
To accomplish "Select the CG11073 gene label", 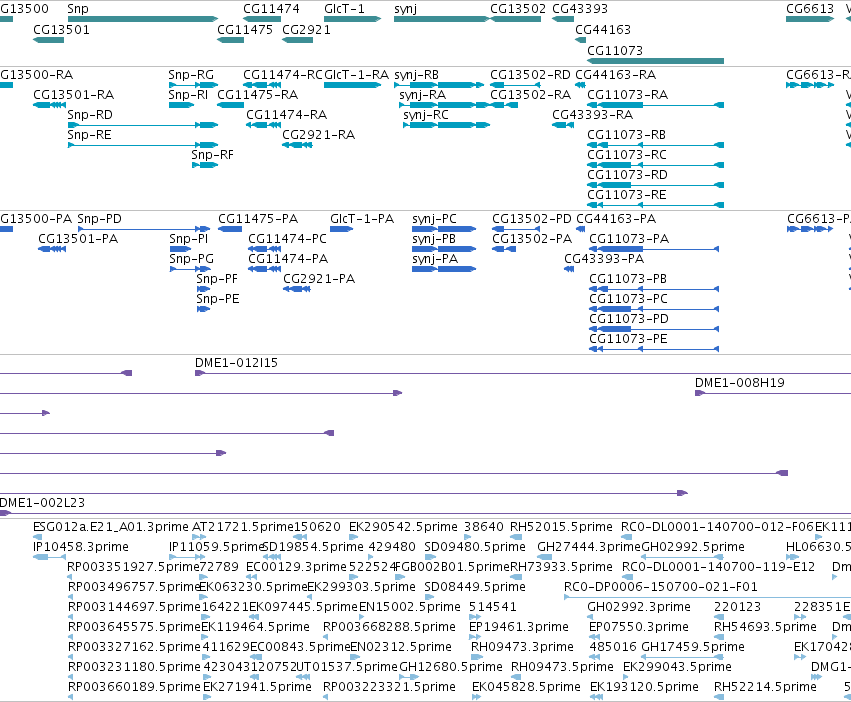I will point(615,50).
